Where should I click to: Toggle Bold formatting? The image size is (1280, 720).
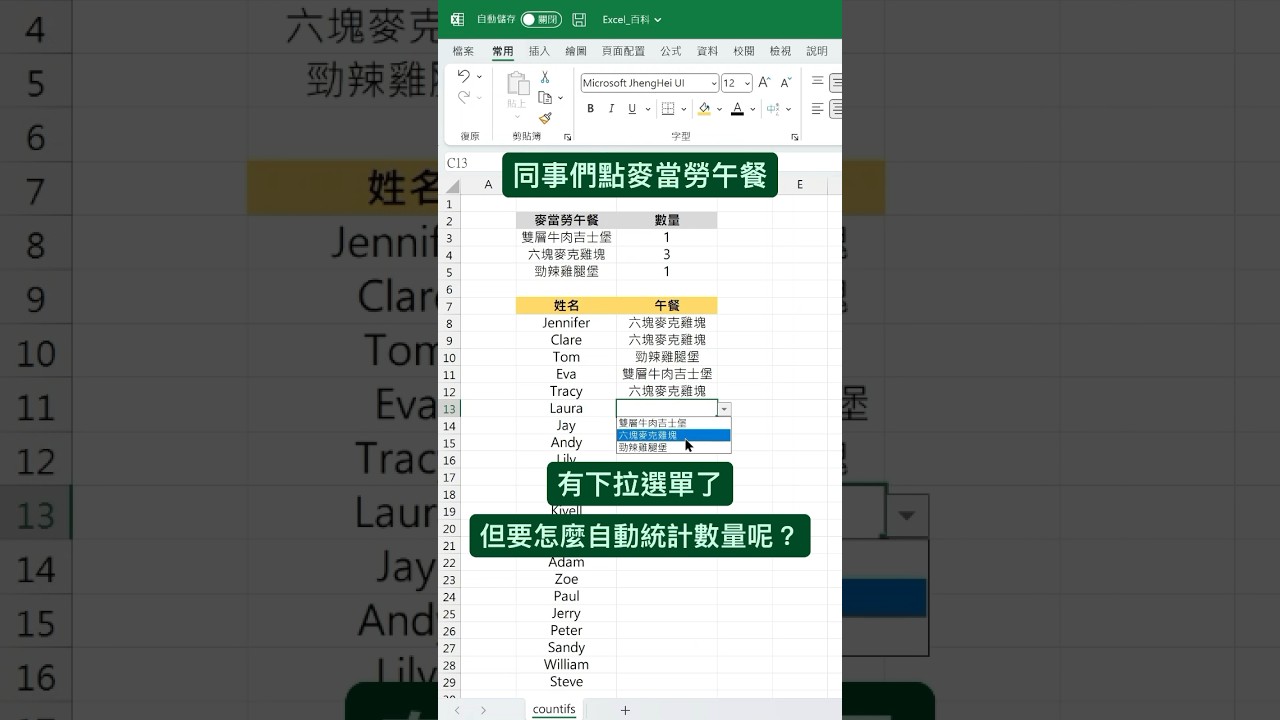tap(590, 109)
